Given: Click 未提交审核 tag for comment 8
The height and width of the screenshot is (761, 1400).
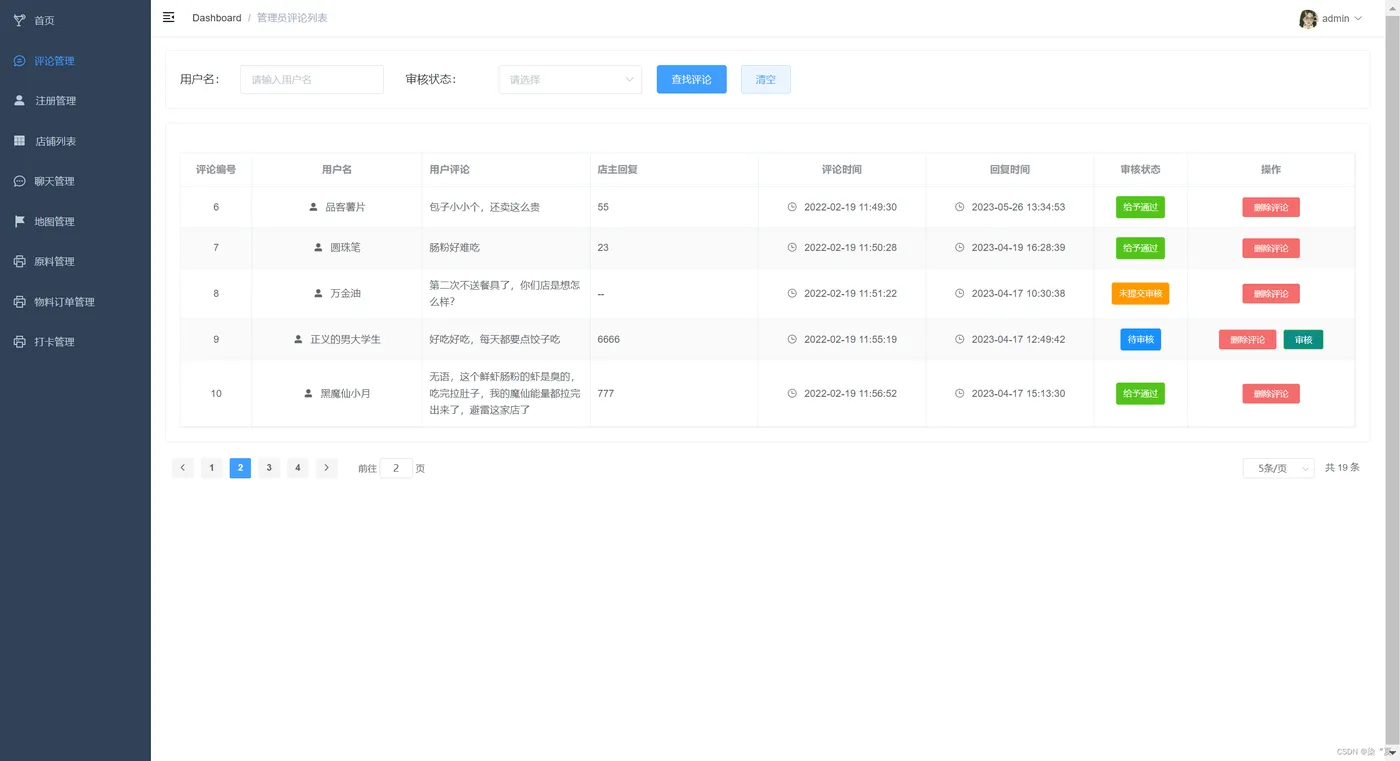Looking at the screenshot, I should 1140,293.
